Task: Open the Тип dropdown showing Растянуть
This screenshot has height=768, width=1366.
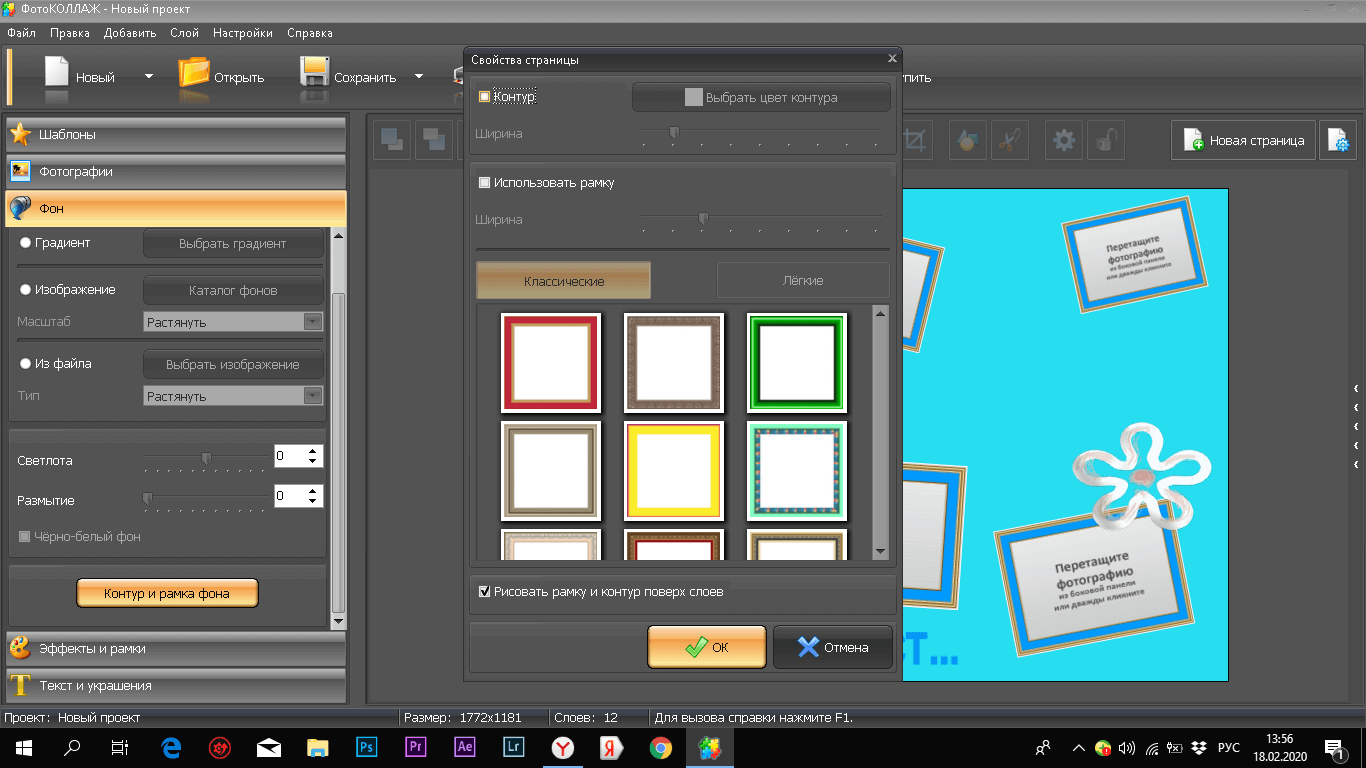Action: pos(233,396)
